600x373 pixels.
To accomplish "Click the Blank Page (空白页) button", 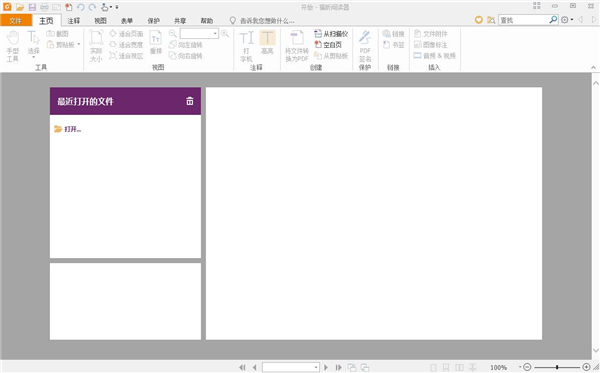I will (328, 45).
